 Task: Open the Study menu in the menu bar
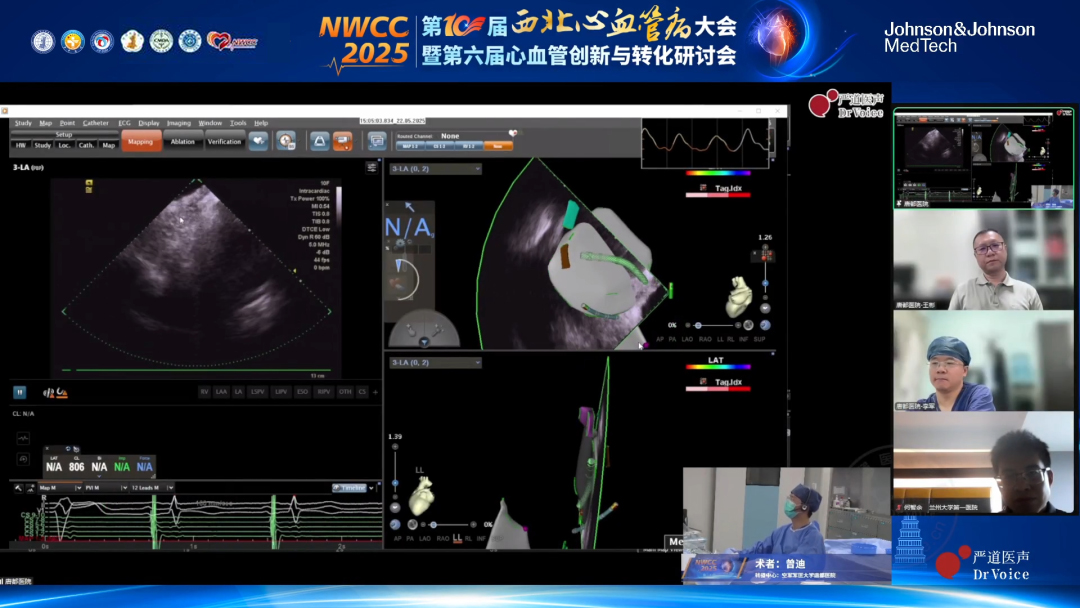23,123
